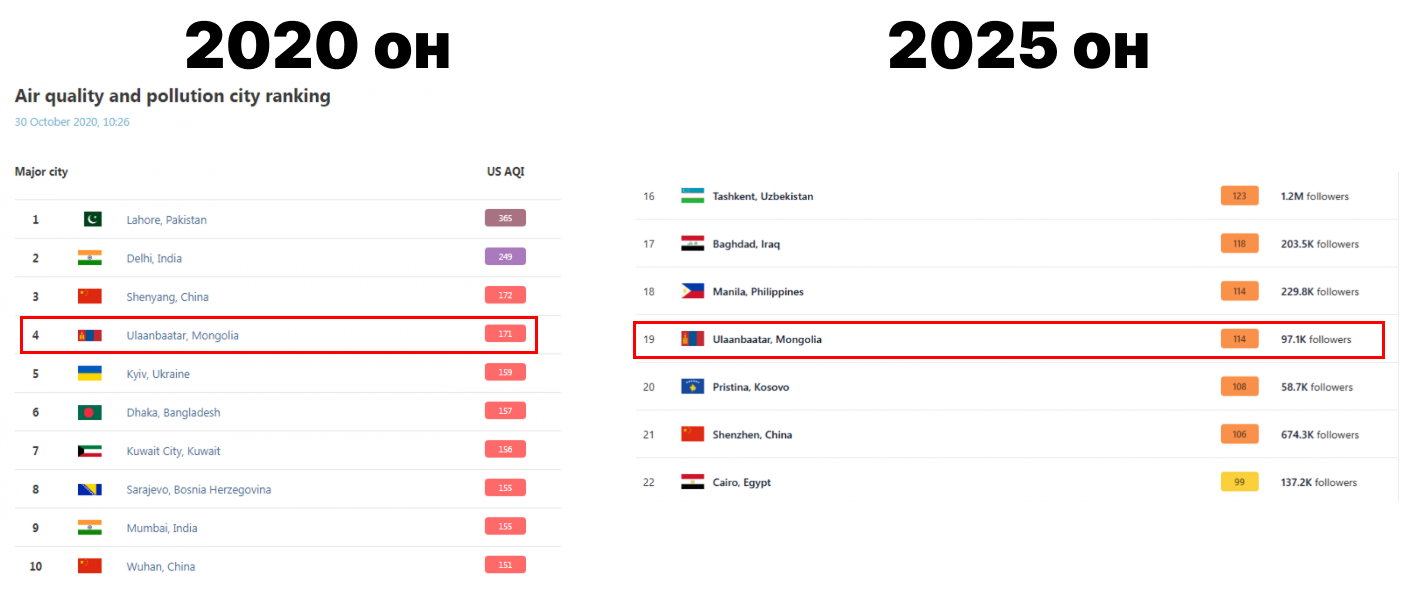Click the Uzbekistan flag beside Tashkent
This screenshot has height=600, width=1403.
[693, 196]
